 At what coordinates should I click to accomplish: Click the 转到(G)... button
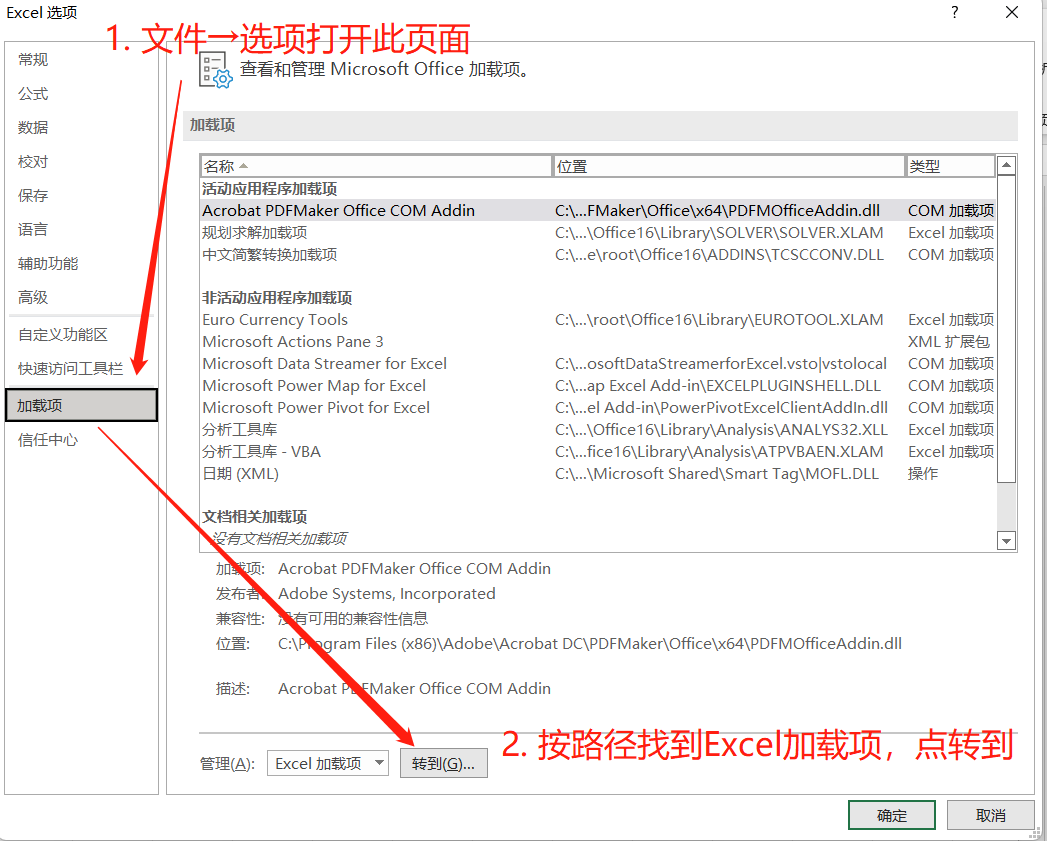[x=443, y=763]
